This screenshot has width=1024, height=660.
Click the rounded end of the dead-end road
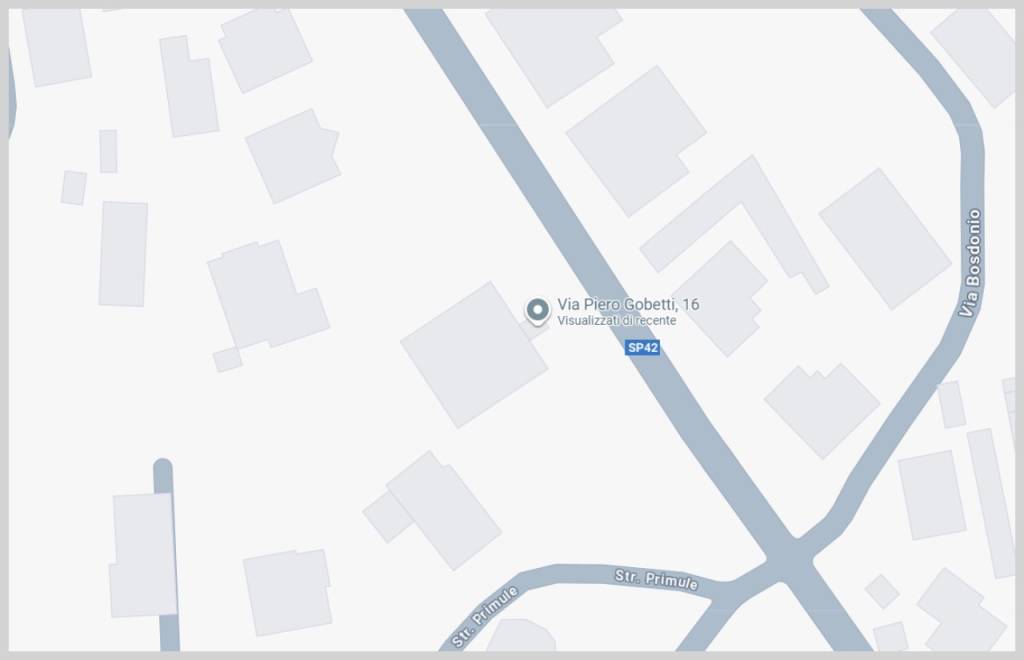point(163,467)
